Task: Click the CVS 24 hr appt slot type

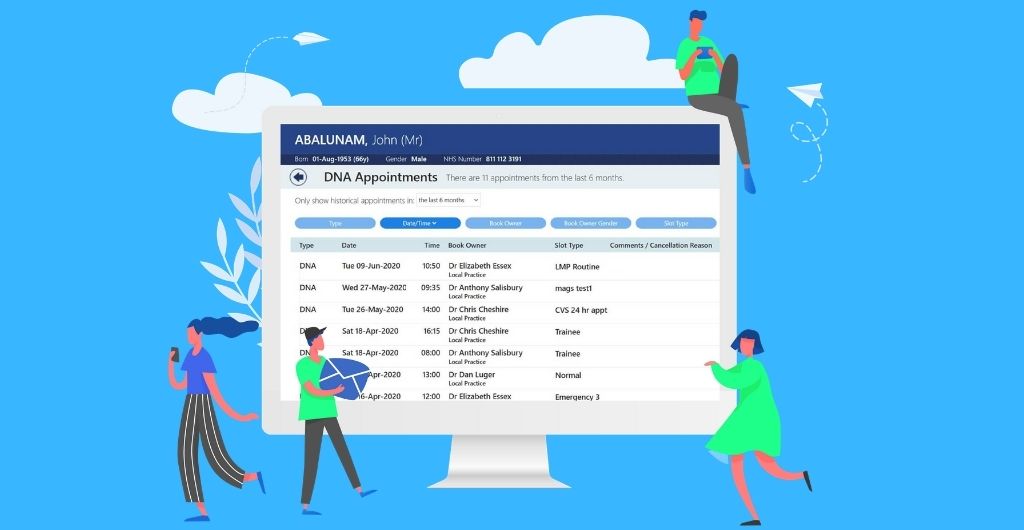Action: 581,310
